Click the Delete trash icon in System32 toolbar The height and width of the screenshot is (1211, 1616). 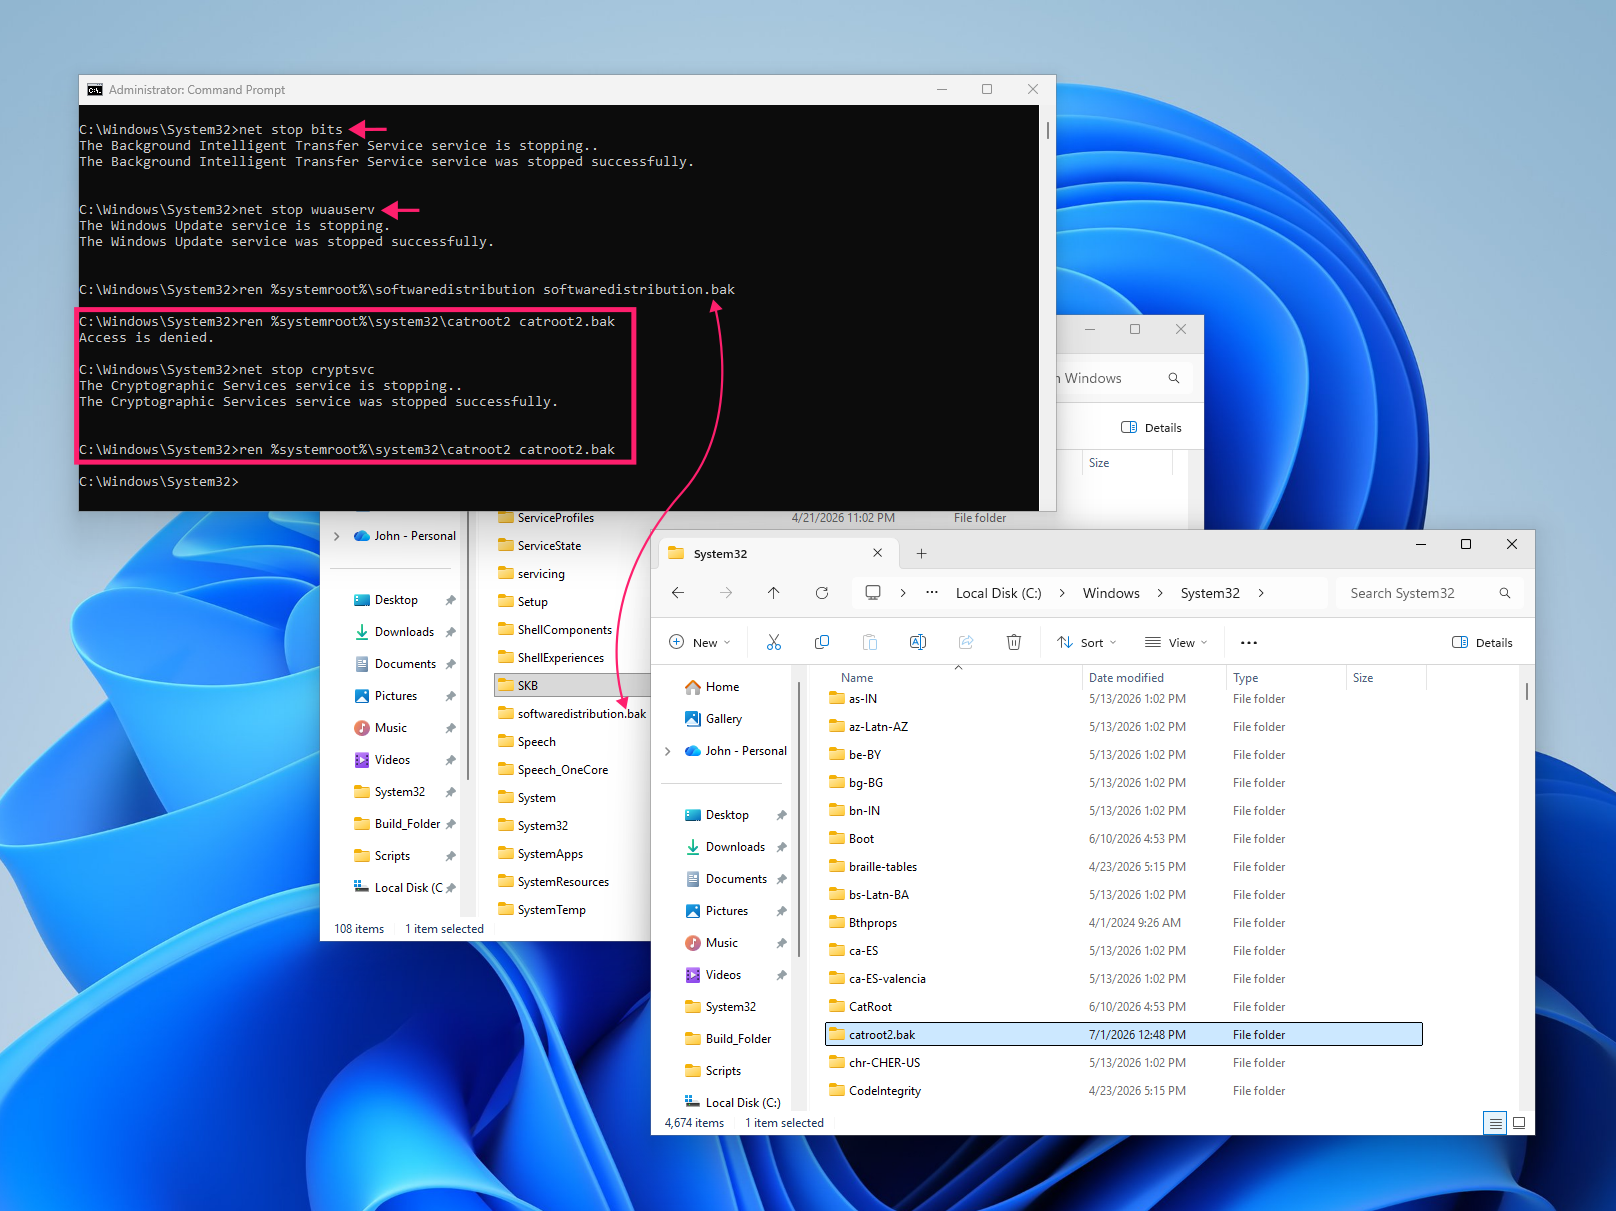click(x=1014, y=642)
